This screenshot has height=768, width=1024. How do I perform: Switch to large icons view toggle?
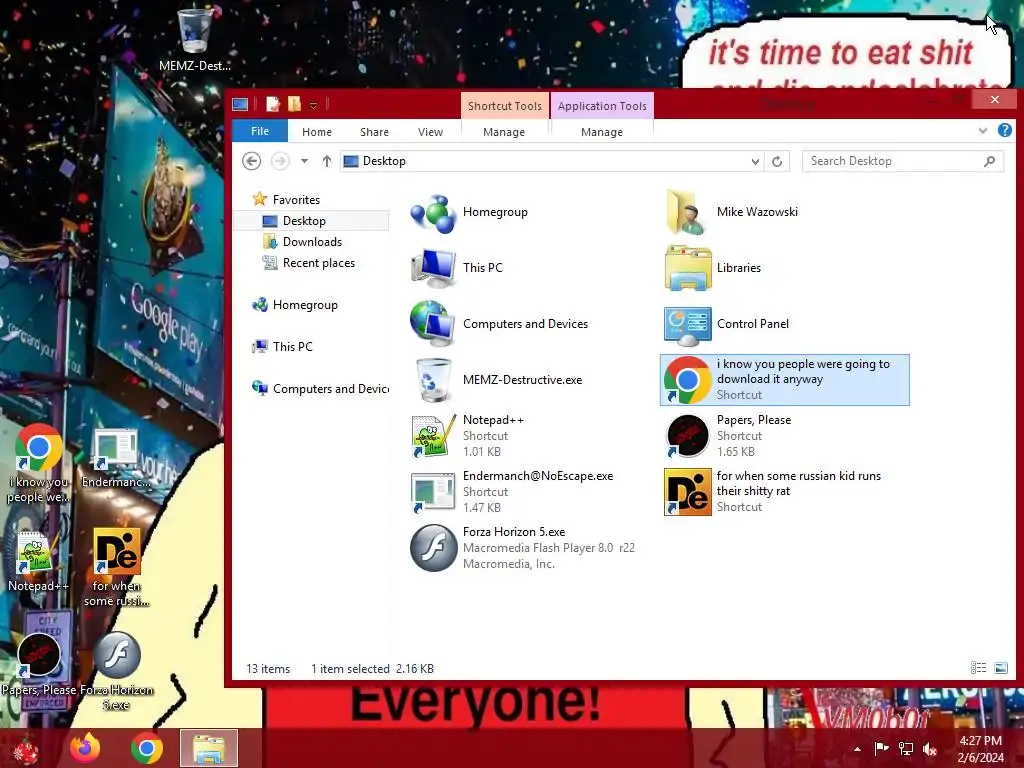point(1000,667)
